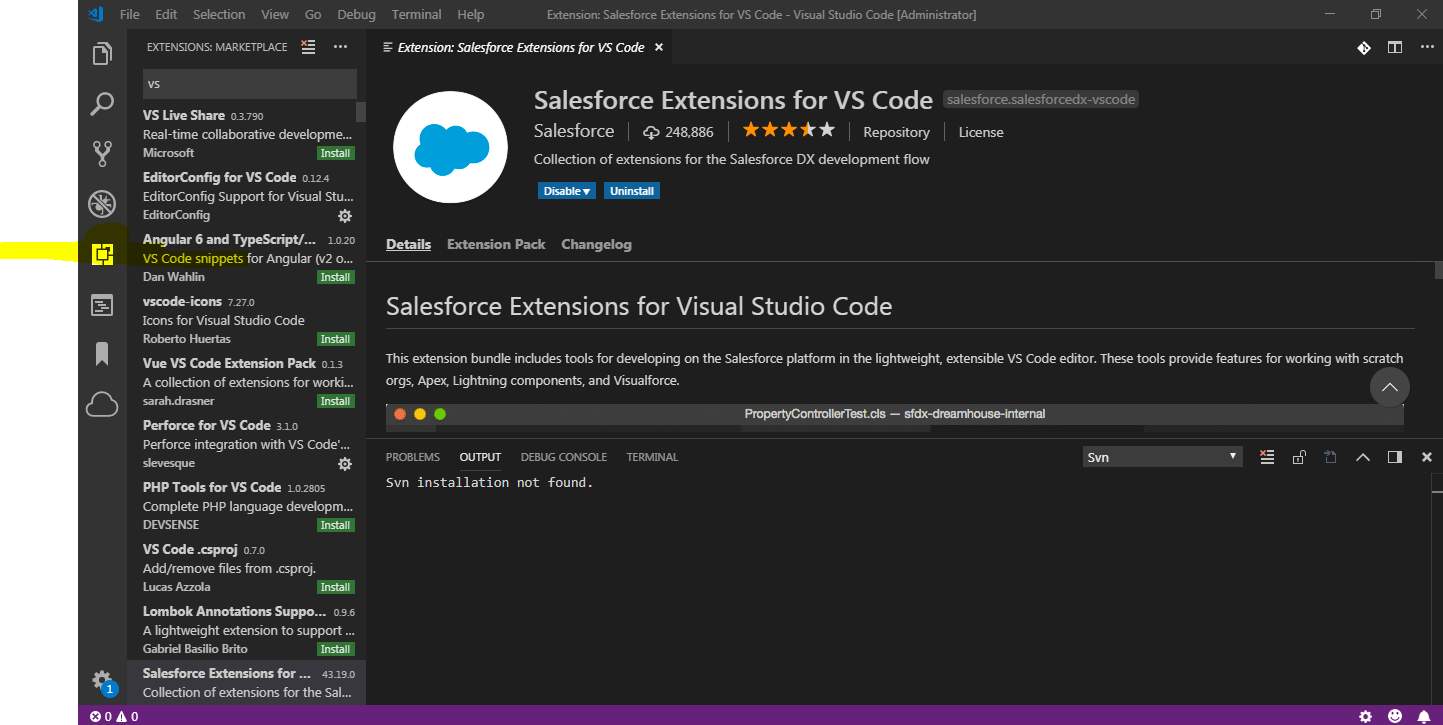Switch to the Changelog tab

click(596, 243)
